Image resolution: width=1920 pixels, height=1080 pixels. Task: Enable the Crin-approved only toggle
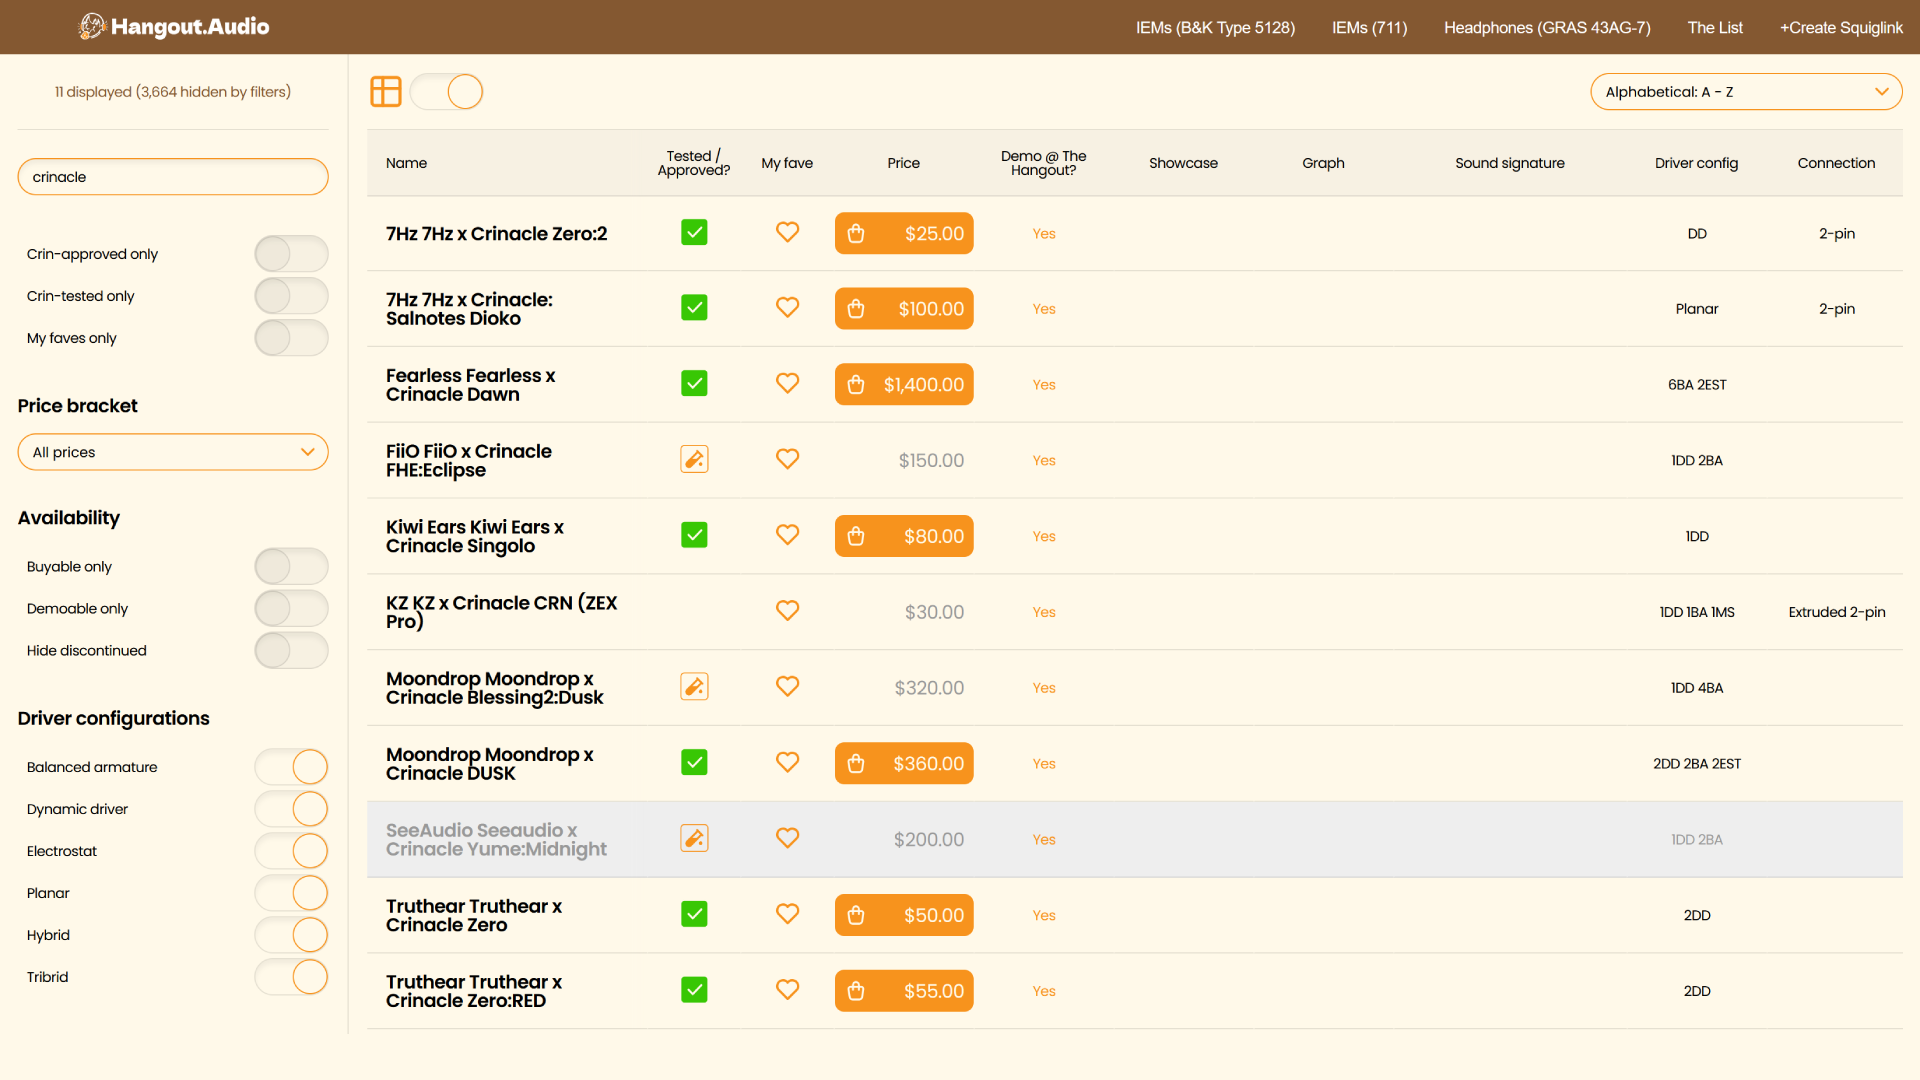tap(291, 253)
